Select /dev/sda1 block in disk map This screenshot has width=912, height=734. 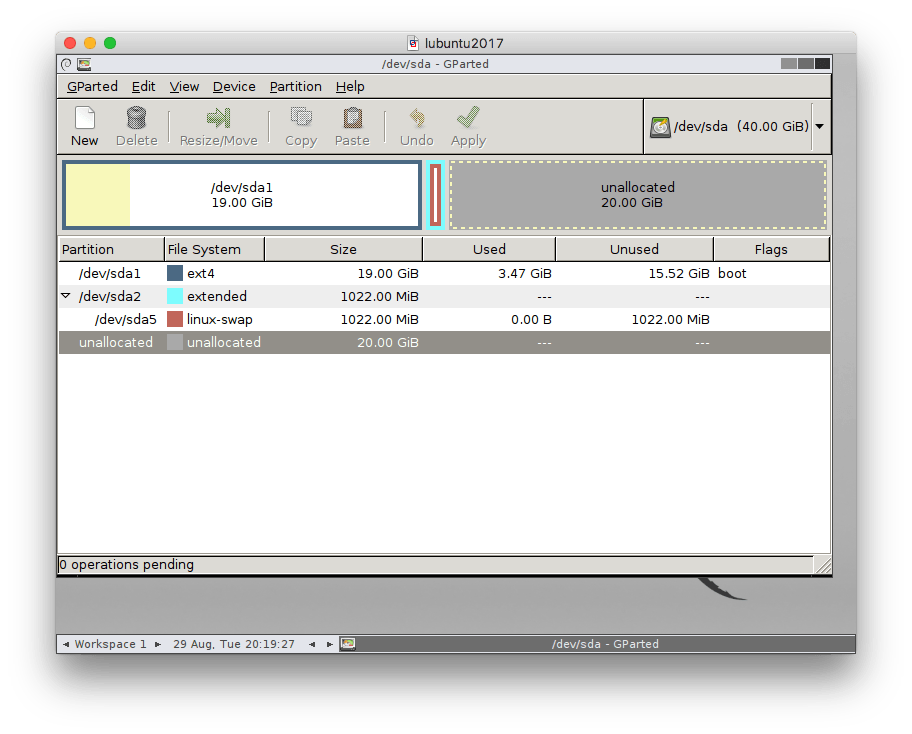(242, 195)
